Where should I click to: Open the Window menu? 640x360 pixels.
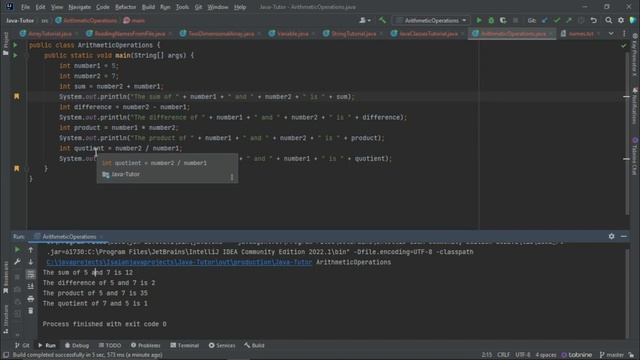click(218, 7)
